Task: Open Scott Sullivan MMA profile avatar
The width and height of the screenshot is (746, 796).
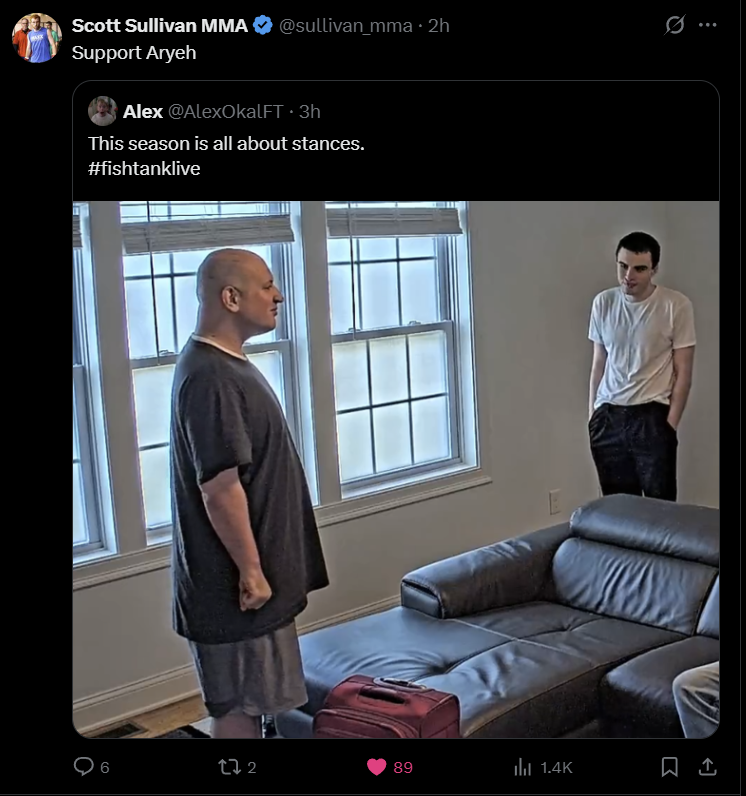Action: [x=37, y=38]
